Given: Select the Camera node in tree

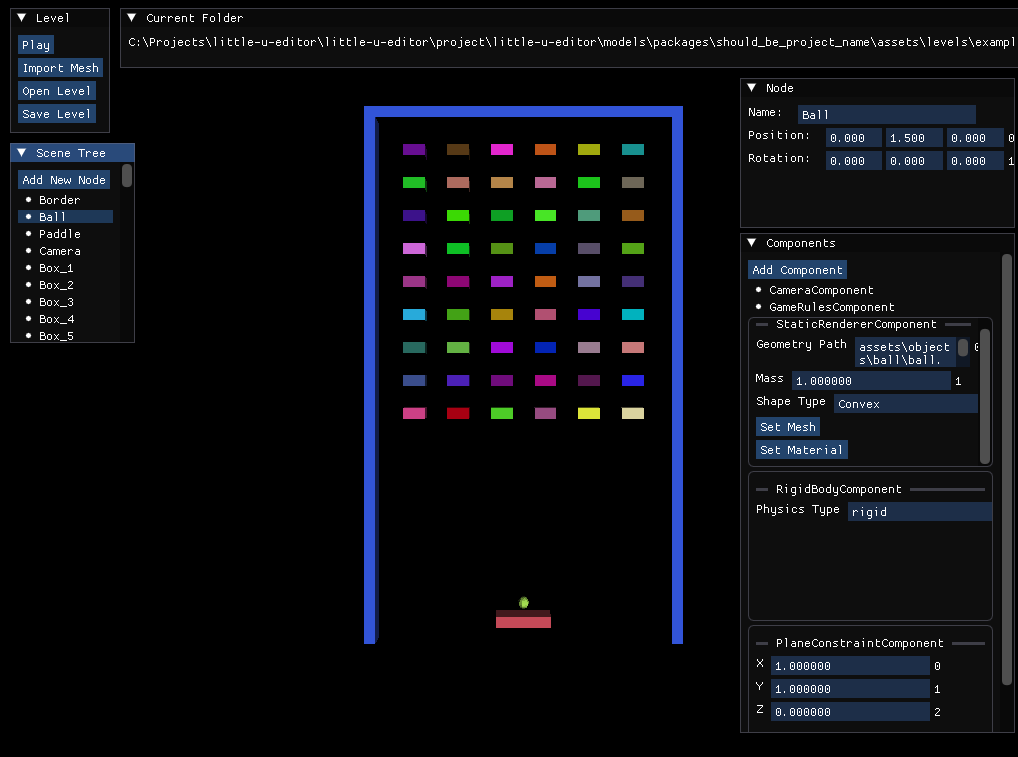Looking at the screenshot, I should click(60, 251).
